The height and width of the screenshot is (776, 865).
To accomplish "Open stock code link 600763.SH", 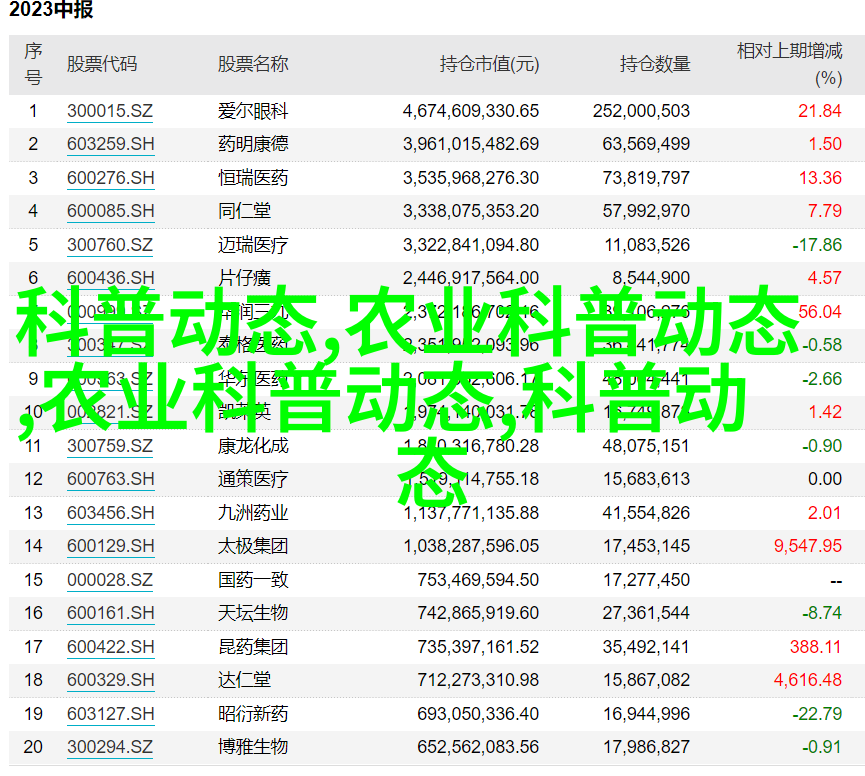I will [x=111, y=479].
